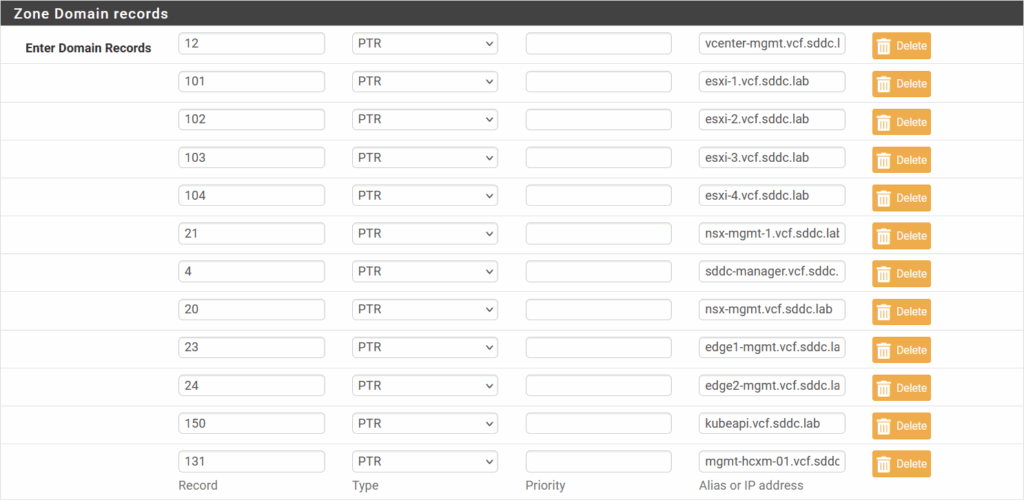Select the nsx-mgmt.vcf.sddc.lab alias field
The height and width of the screenshot is (500, 1024).
772,309
